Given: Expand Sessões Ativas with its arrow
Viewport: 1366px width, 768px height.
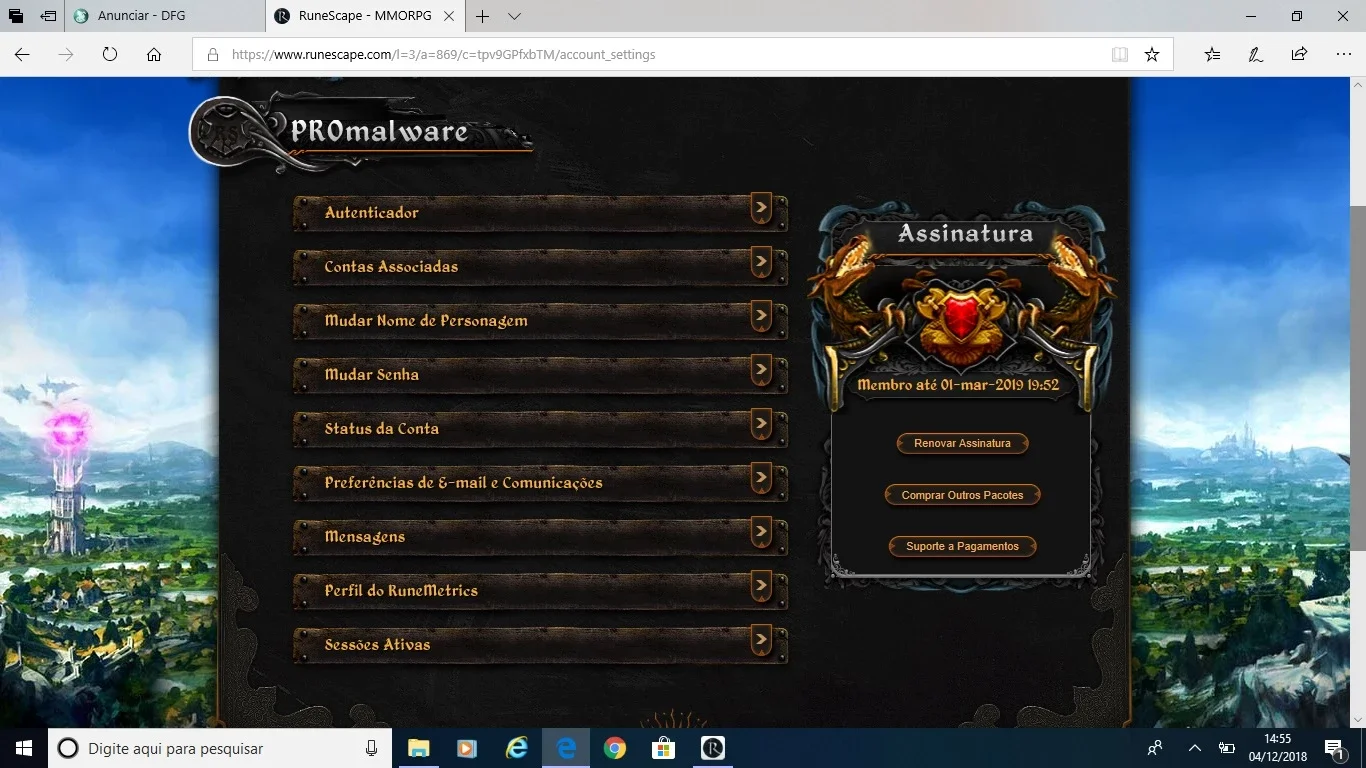Looking at the screenshot, I should [x=761, y=641].
